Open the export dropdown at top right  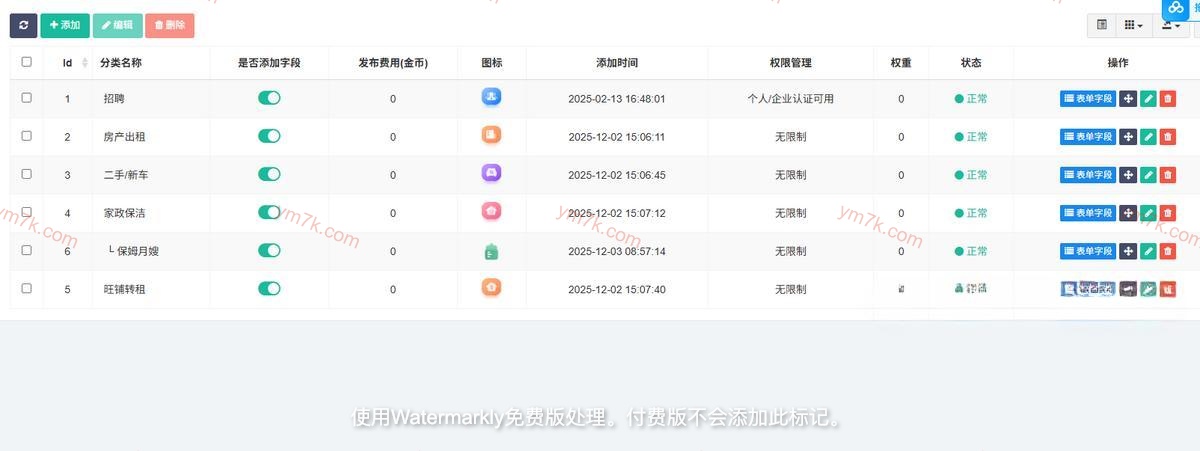(x=1170, y=26)
